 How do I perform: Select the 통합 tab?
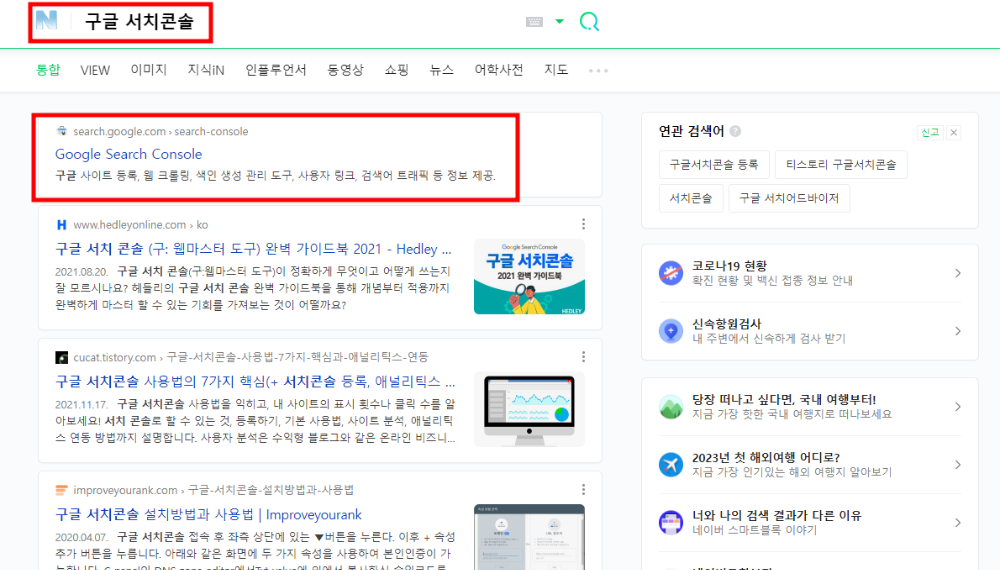(48, 70)
